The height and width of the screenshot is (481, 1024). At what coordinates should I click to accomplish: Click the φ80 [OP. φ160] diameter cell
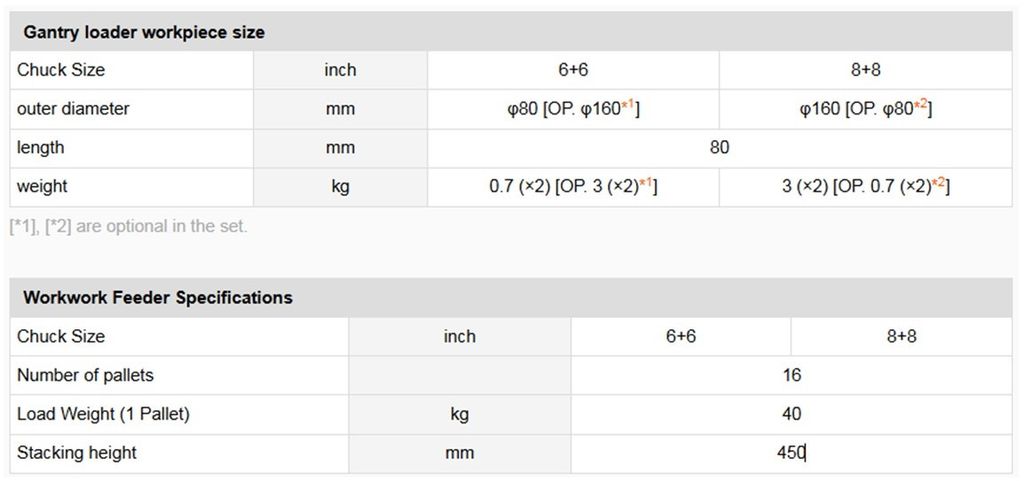tap(573, 109)
